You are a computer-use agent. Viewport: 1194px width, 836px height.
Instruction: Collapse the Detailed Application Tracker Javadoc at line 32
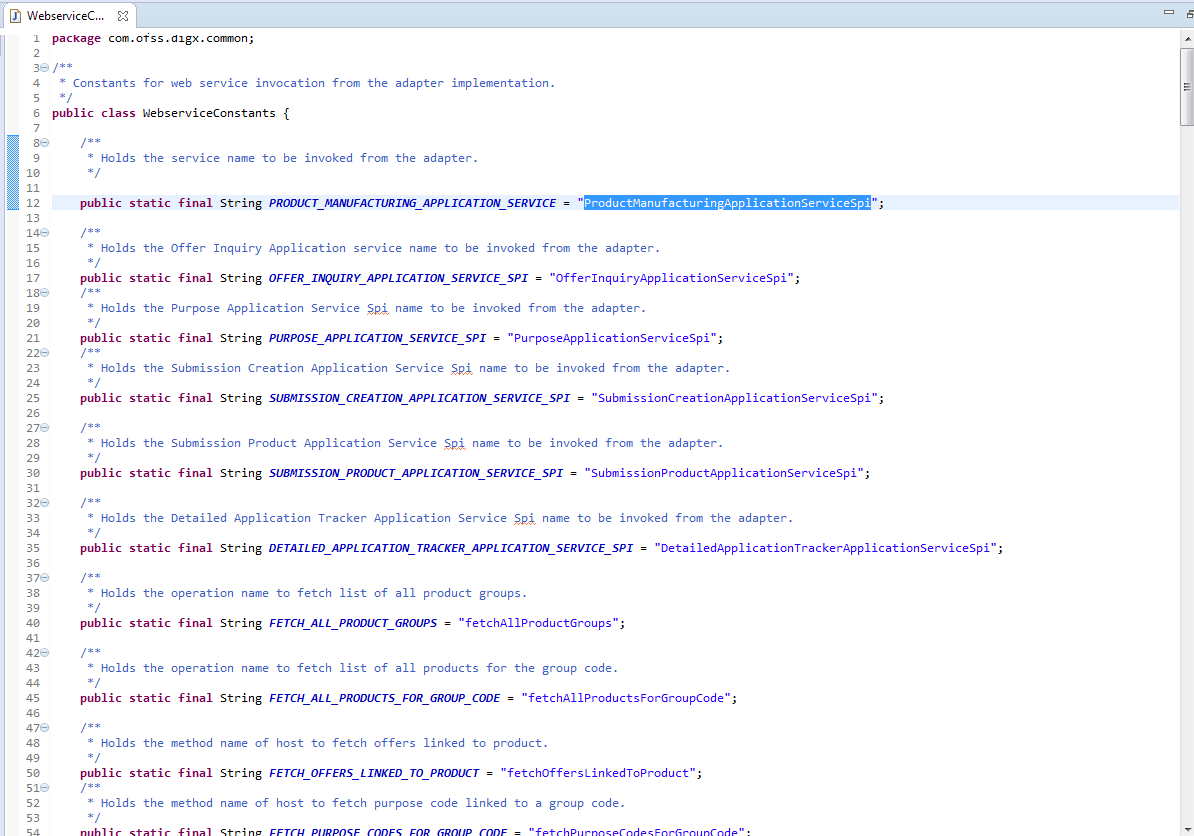point(44,502)
